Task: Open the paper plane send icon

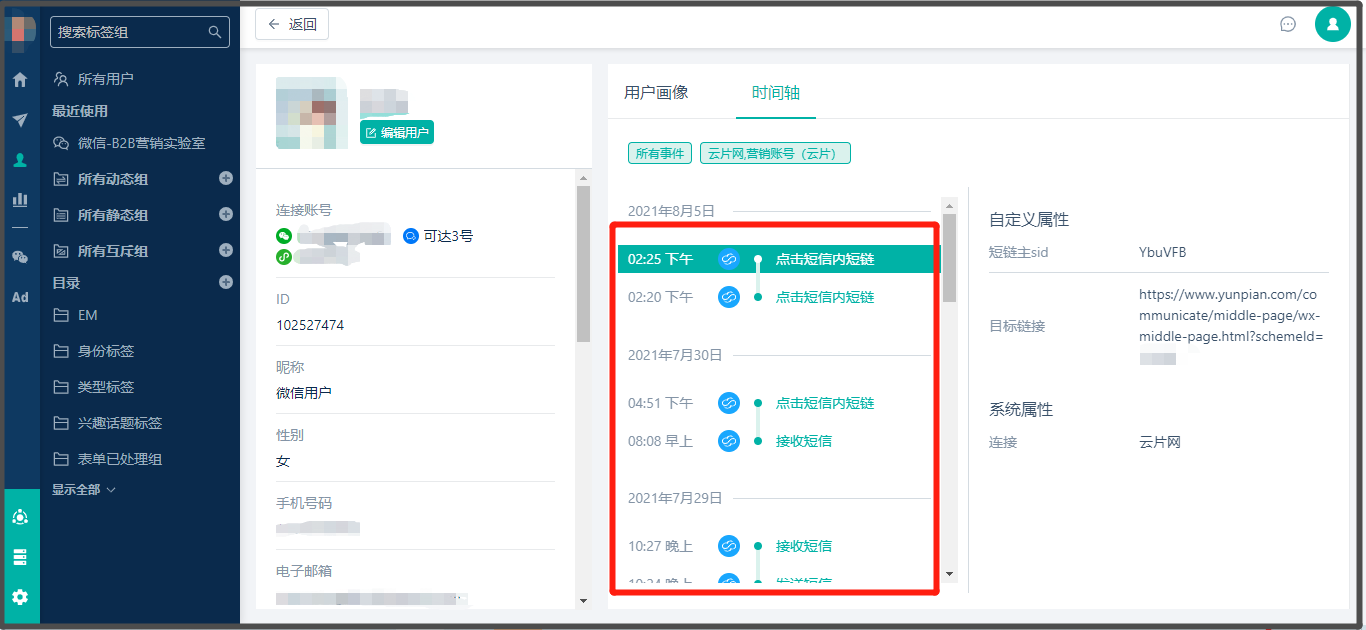Action: (x=20, y=120)
